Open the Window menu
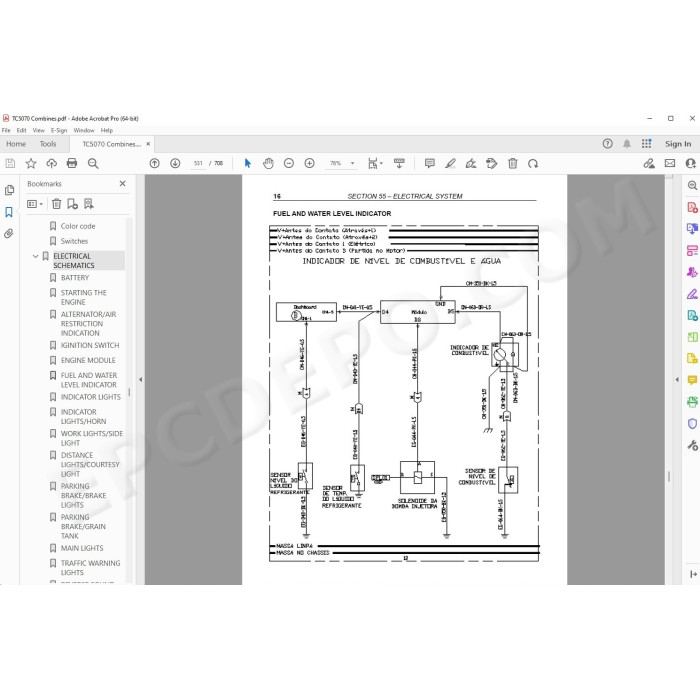 84,130
